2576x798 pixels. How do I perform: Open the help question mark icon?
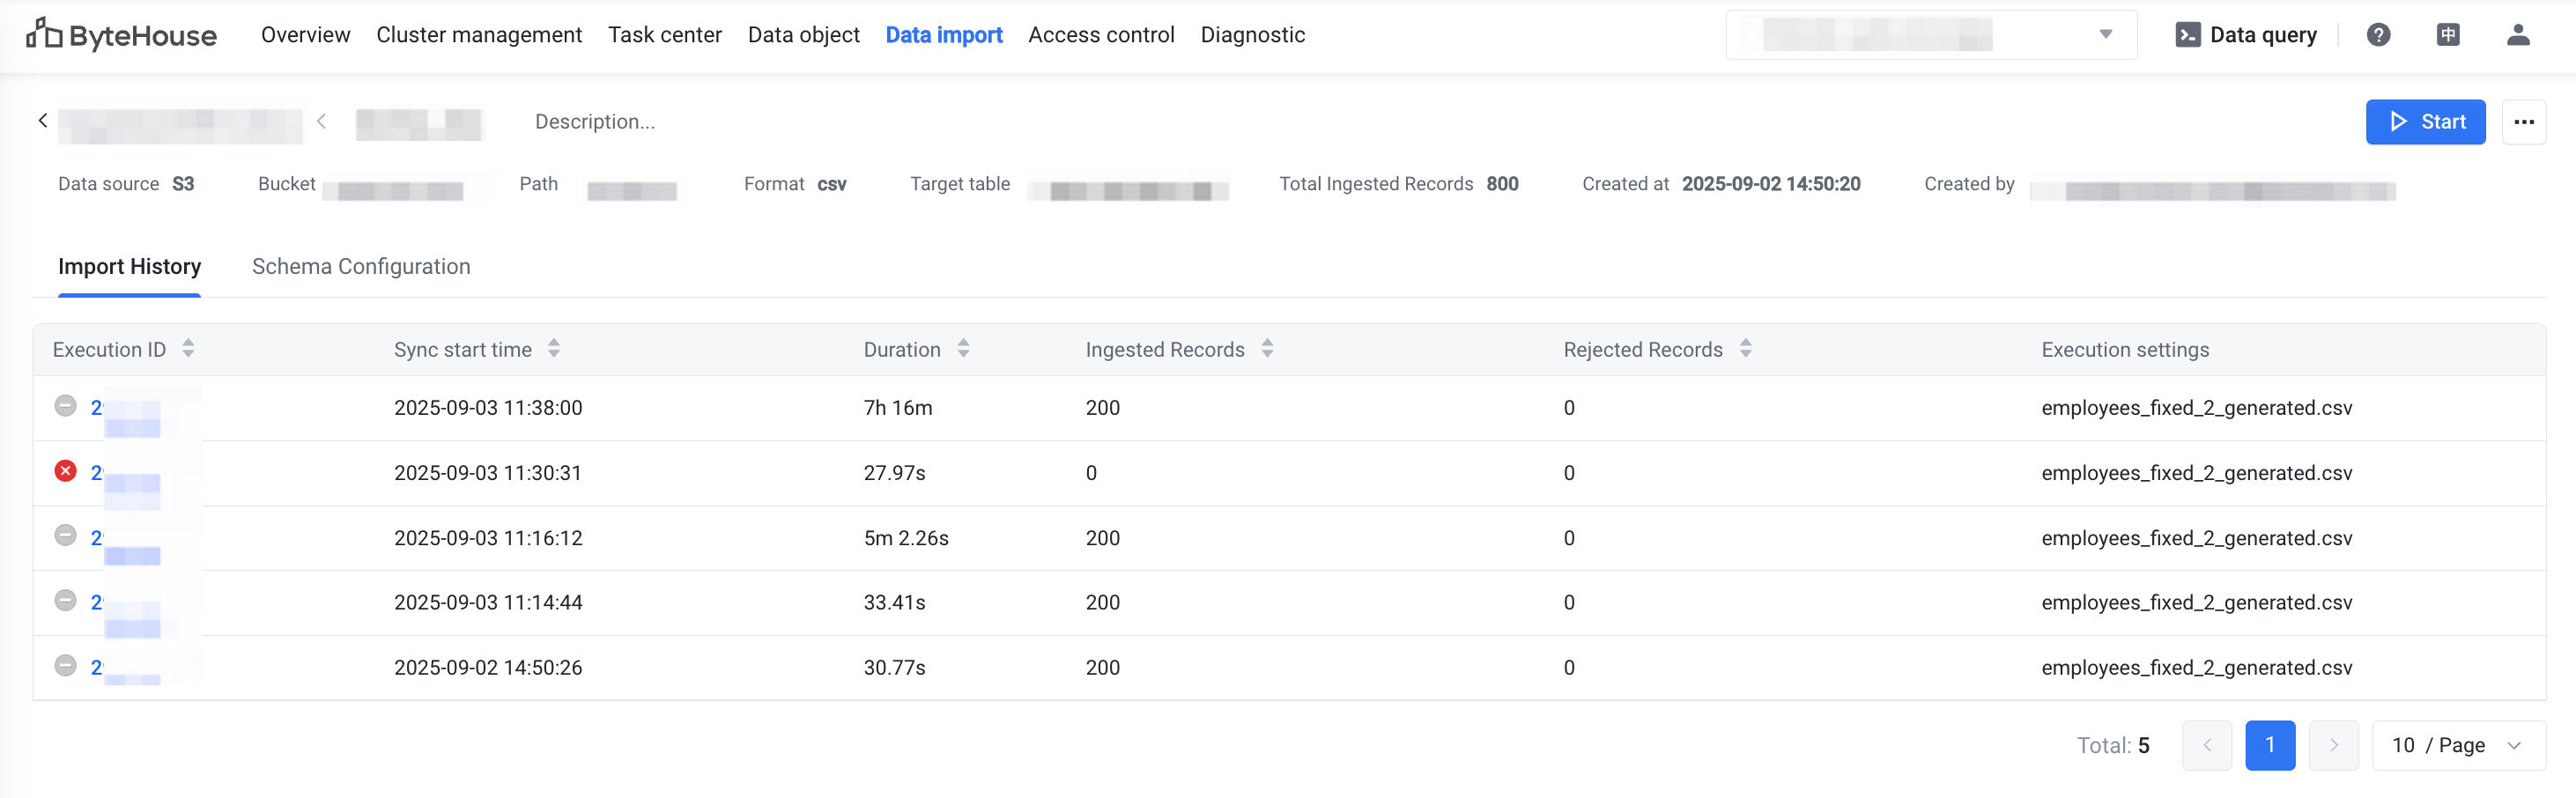pyautogui.click(x=2378, y=35)
